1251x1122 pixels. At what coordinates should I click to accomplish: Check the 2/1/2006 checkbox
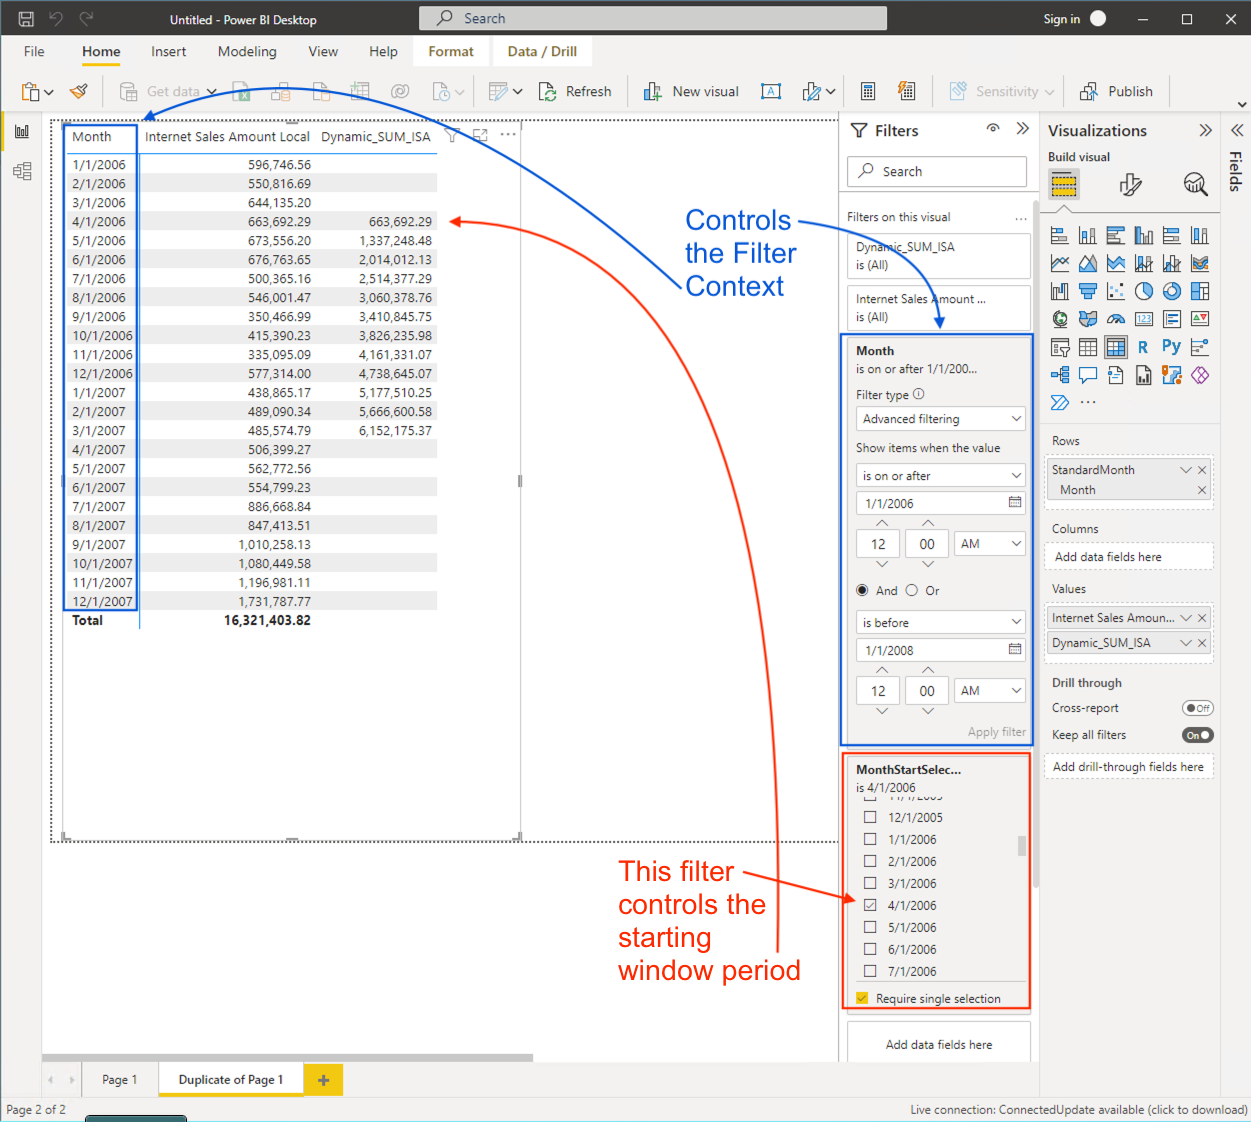click(870, 861)
